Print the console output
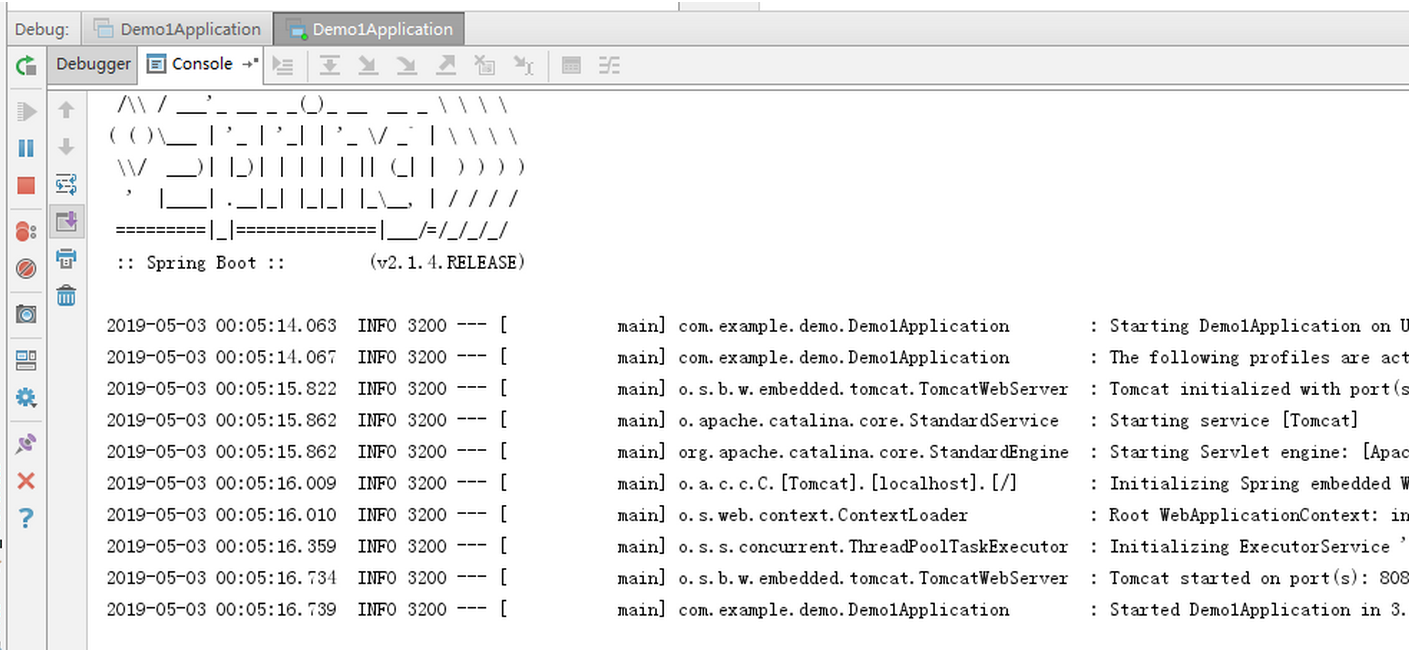This screenshot has height=652, width=1425. [x=66, y=258]
